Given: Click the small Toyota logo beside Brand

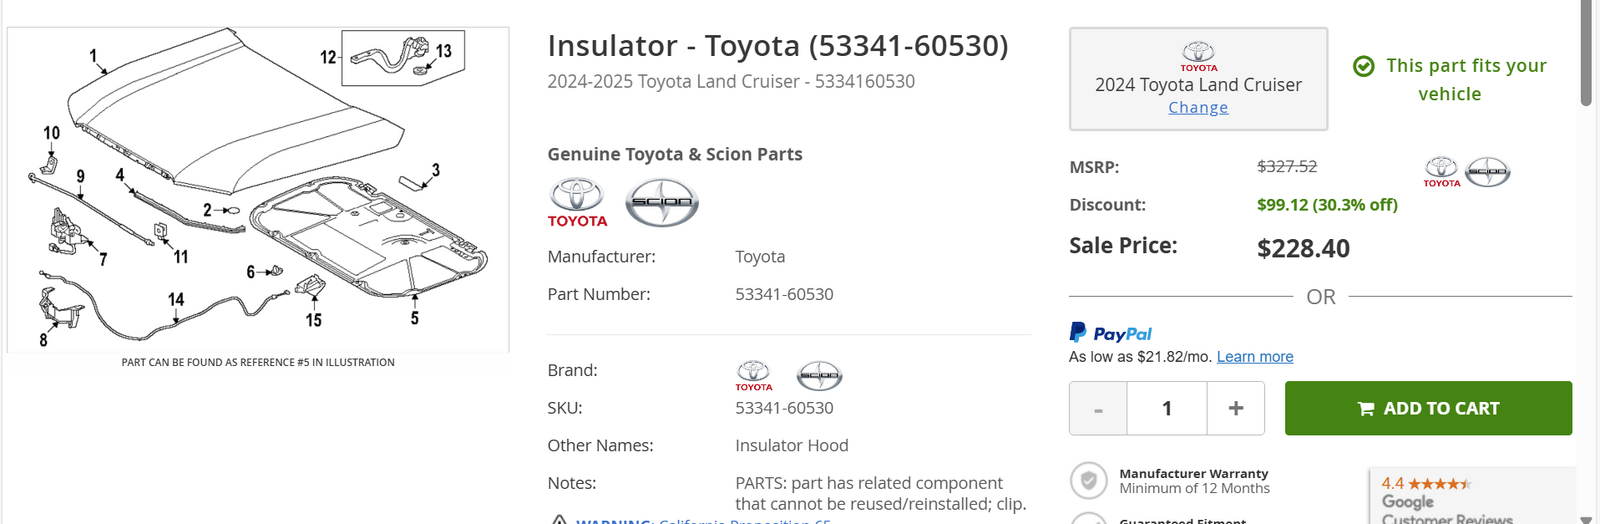Looking at the screenshot, I should point(754,376).
